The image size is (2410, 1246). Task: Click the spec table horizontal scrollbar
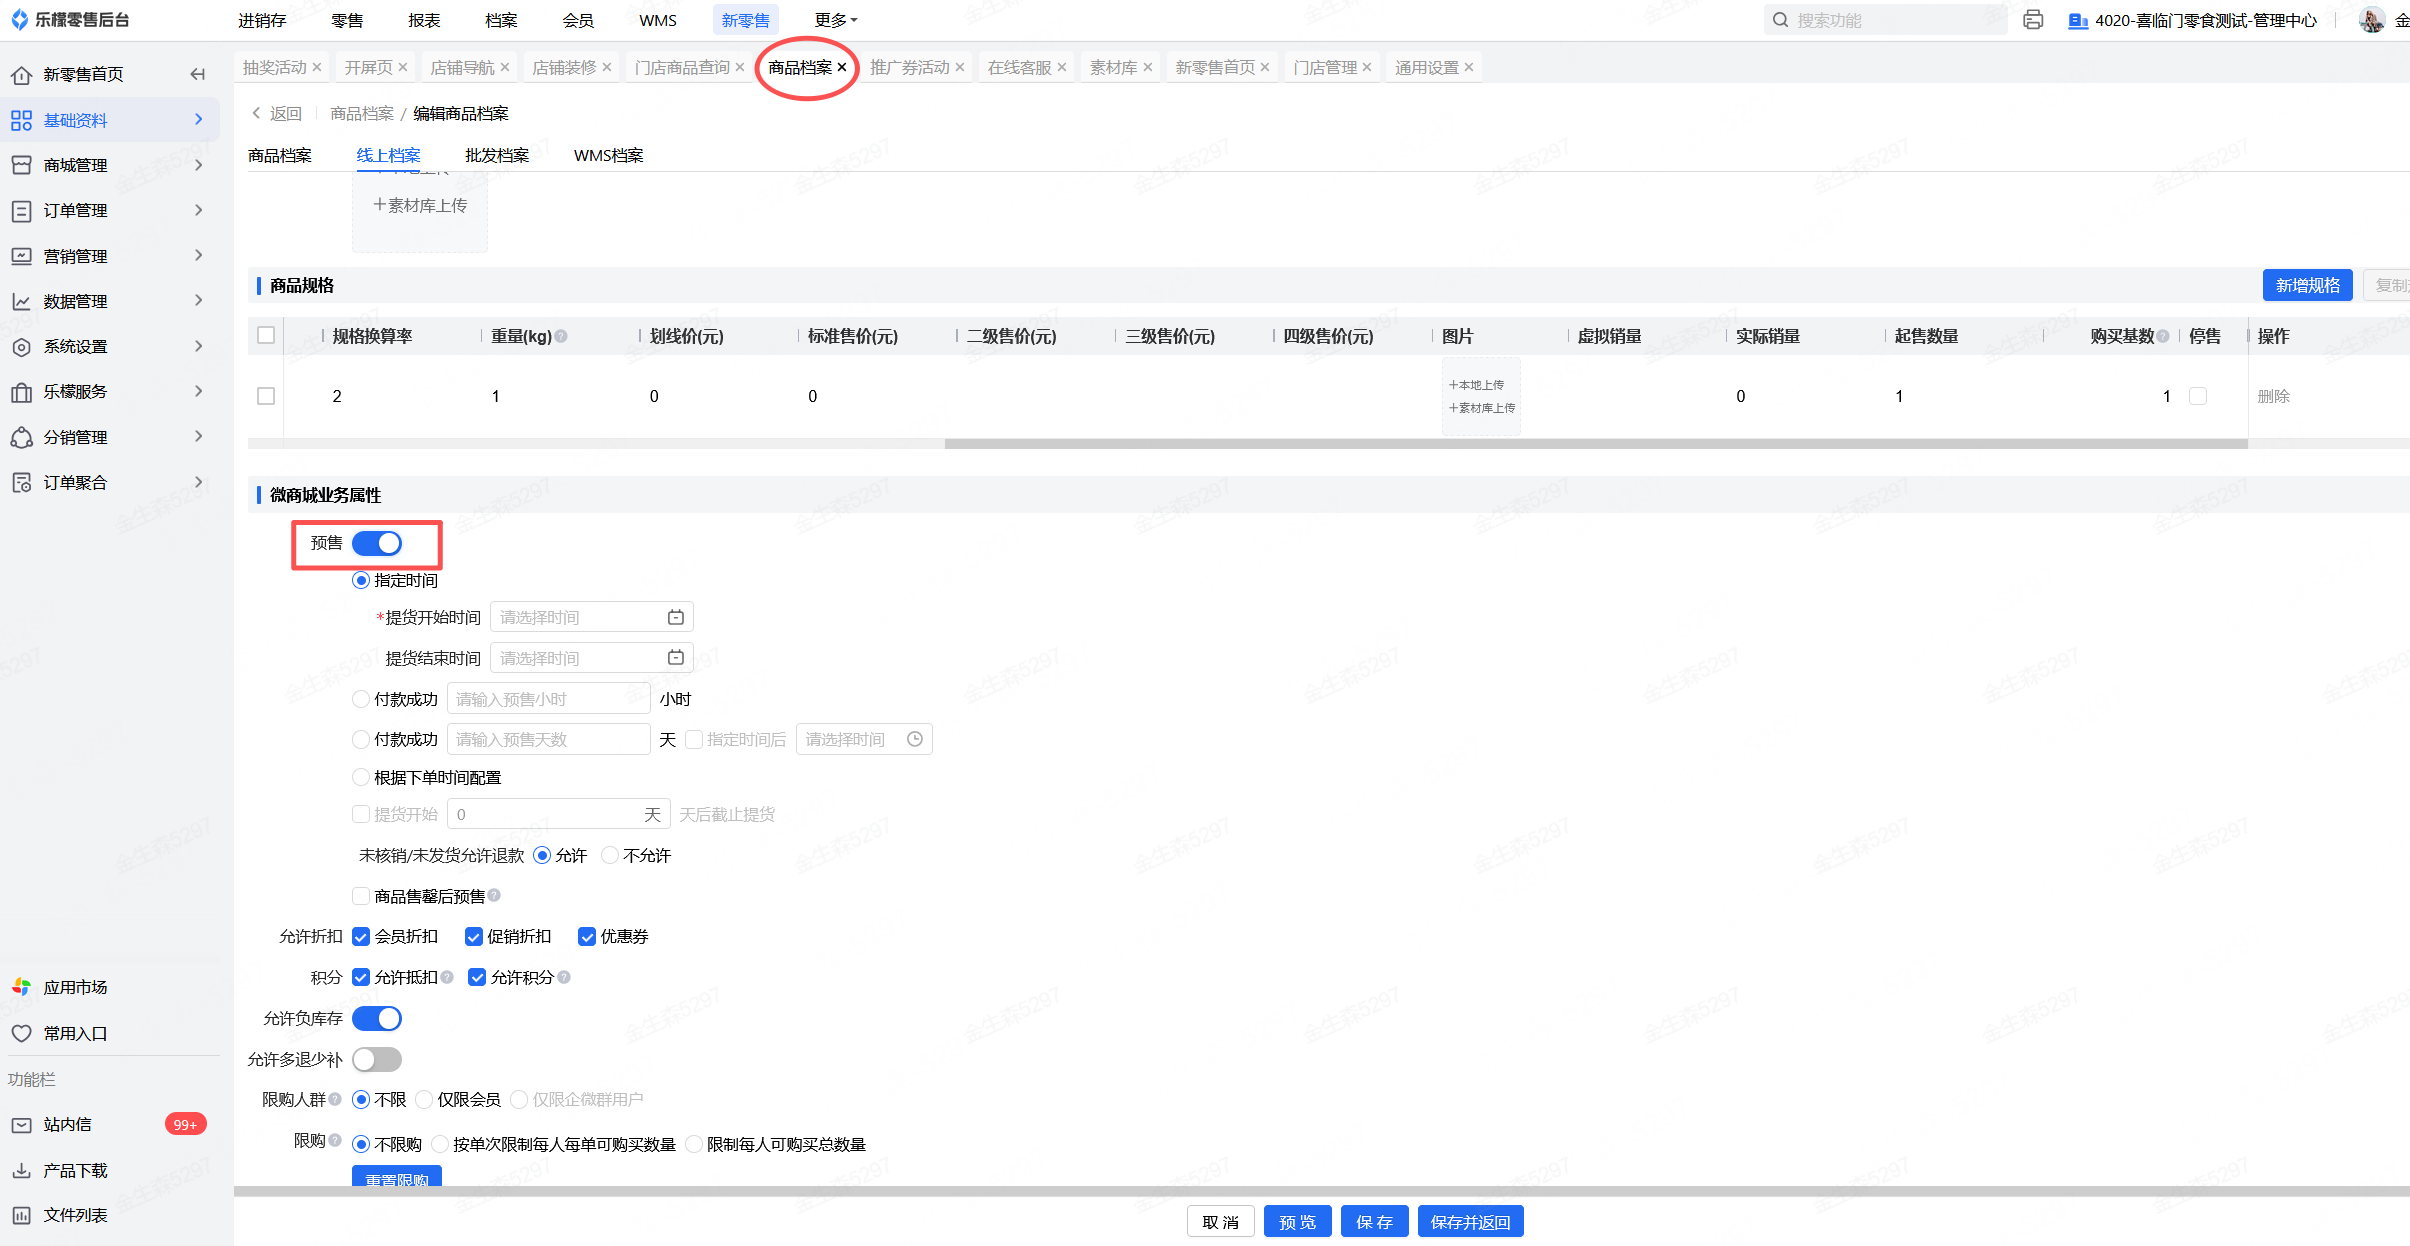1595,444
